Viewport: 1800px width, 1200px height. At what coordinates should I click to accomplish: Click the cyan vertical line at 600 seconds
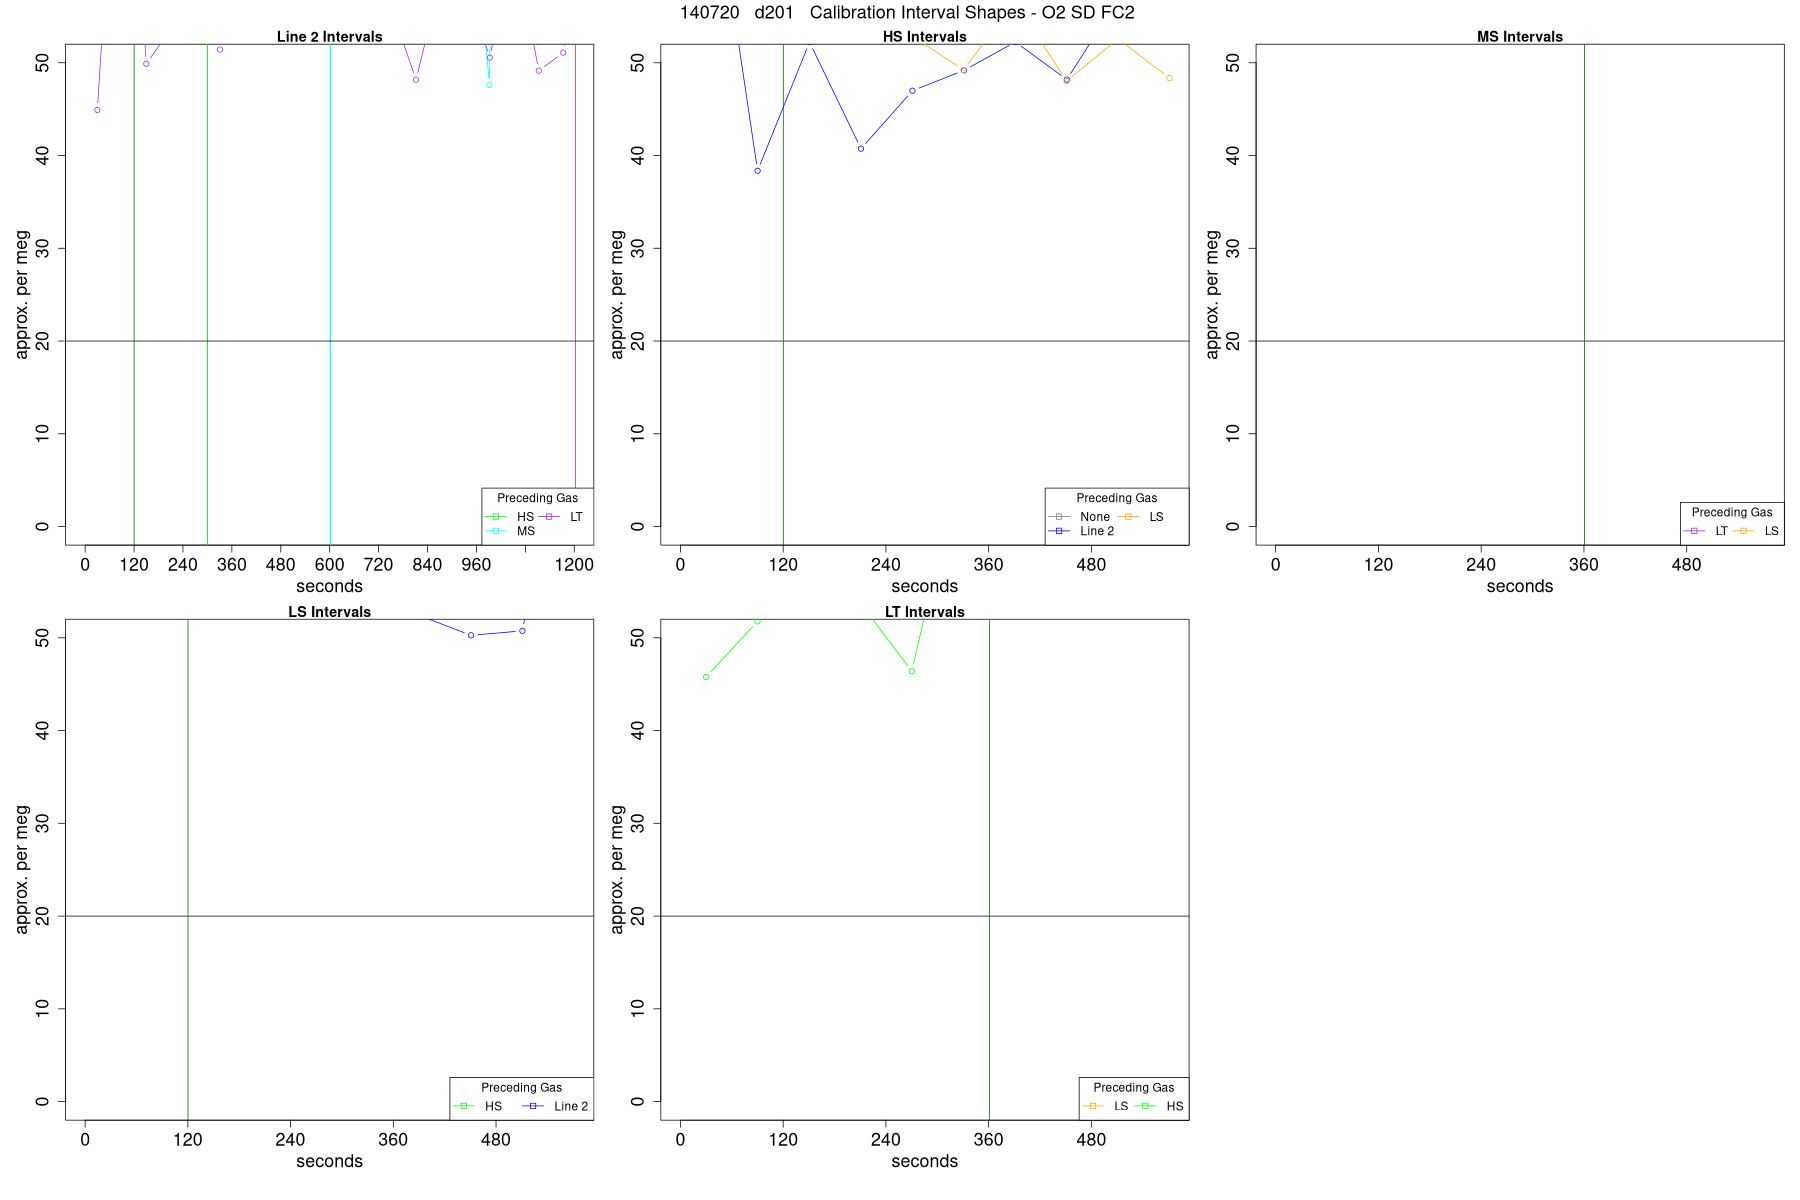[x=330, y=294]
